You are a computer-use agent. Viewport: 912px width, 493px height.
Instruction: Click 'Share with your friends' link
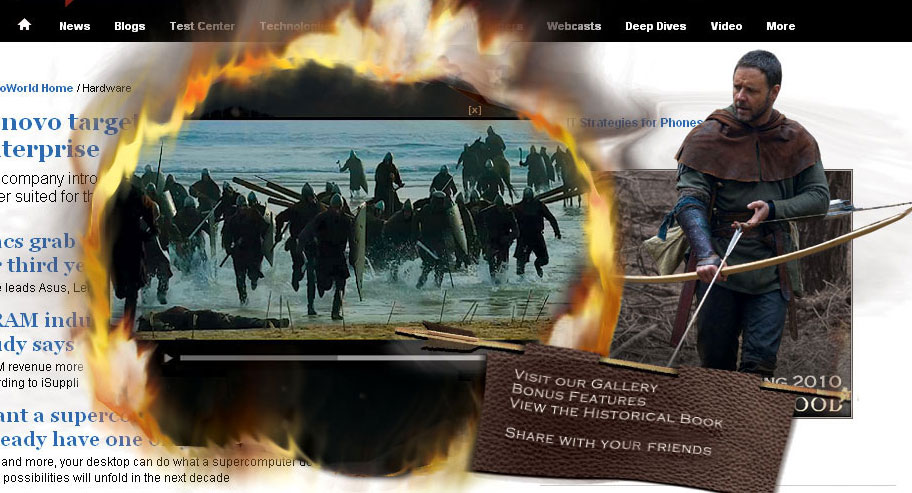(608, 441)
